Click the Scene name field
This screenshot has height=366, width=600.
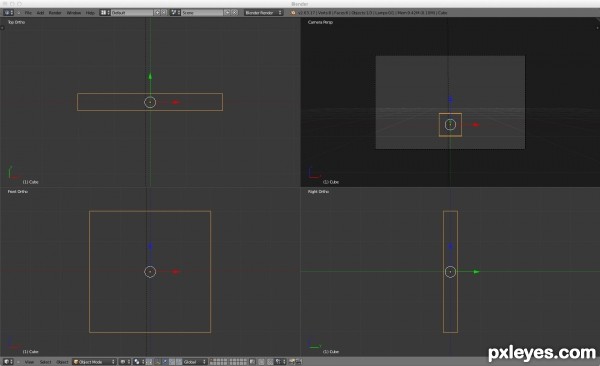(x=202, y=13)
